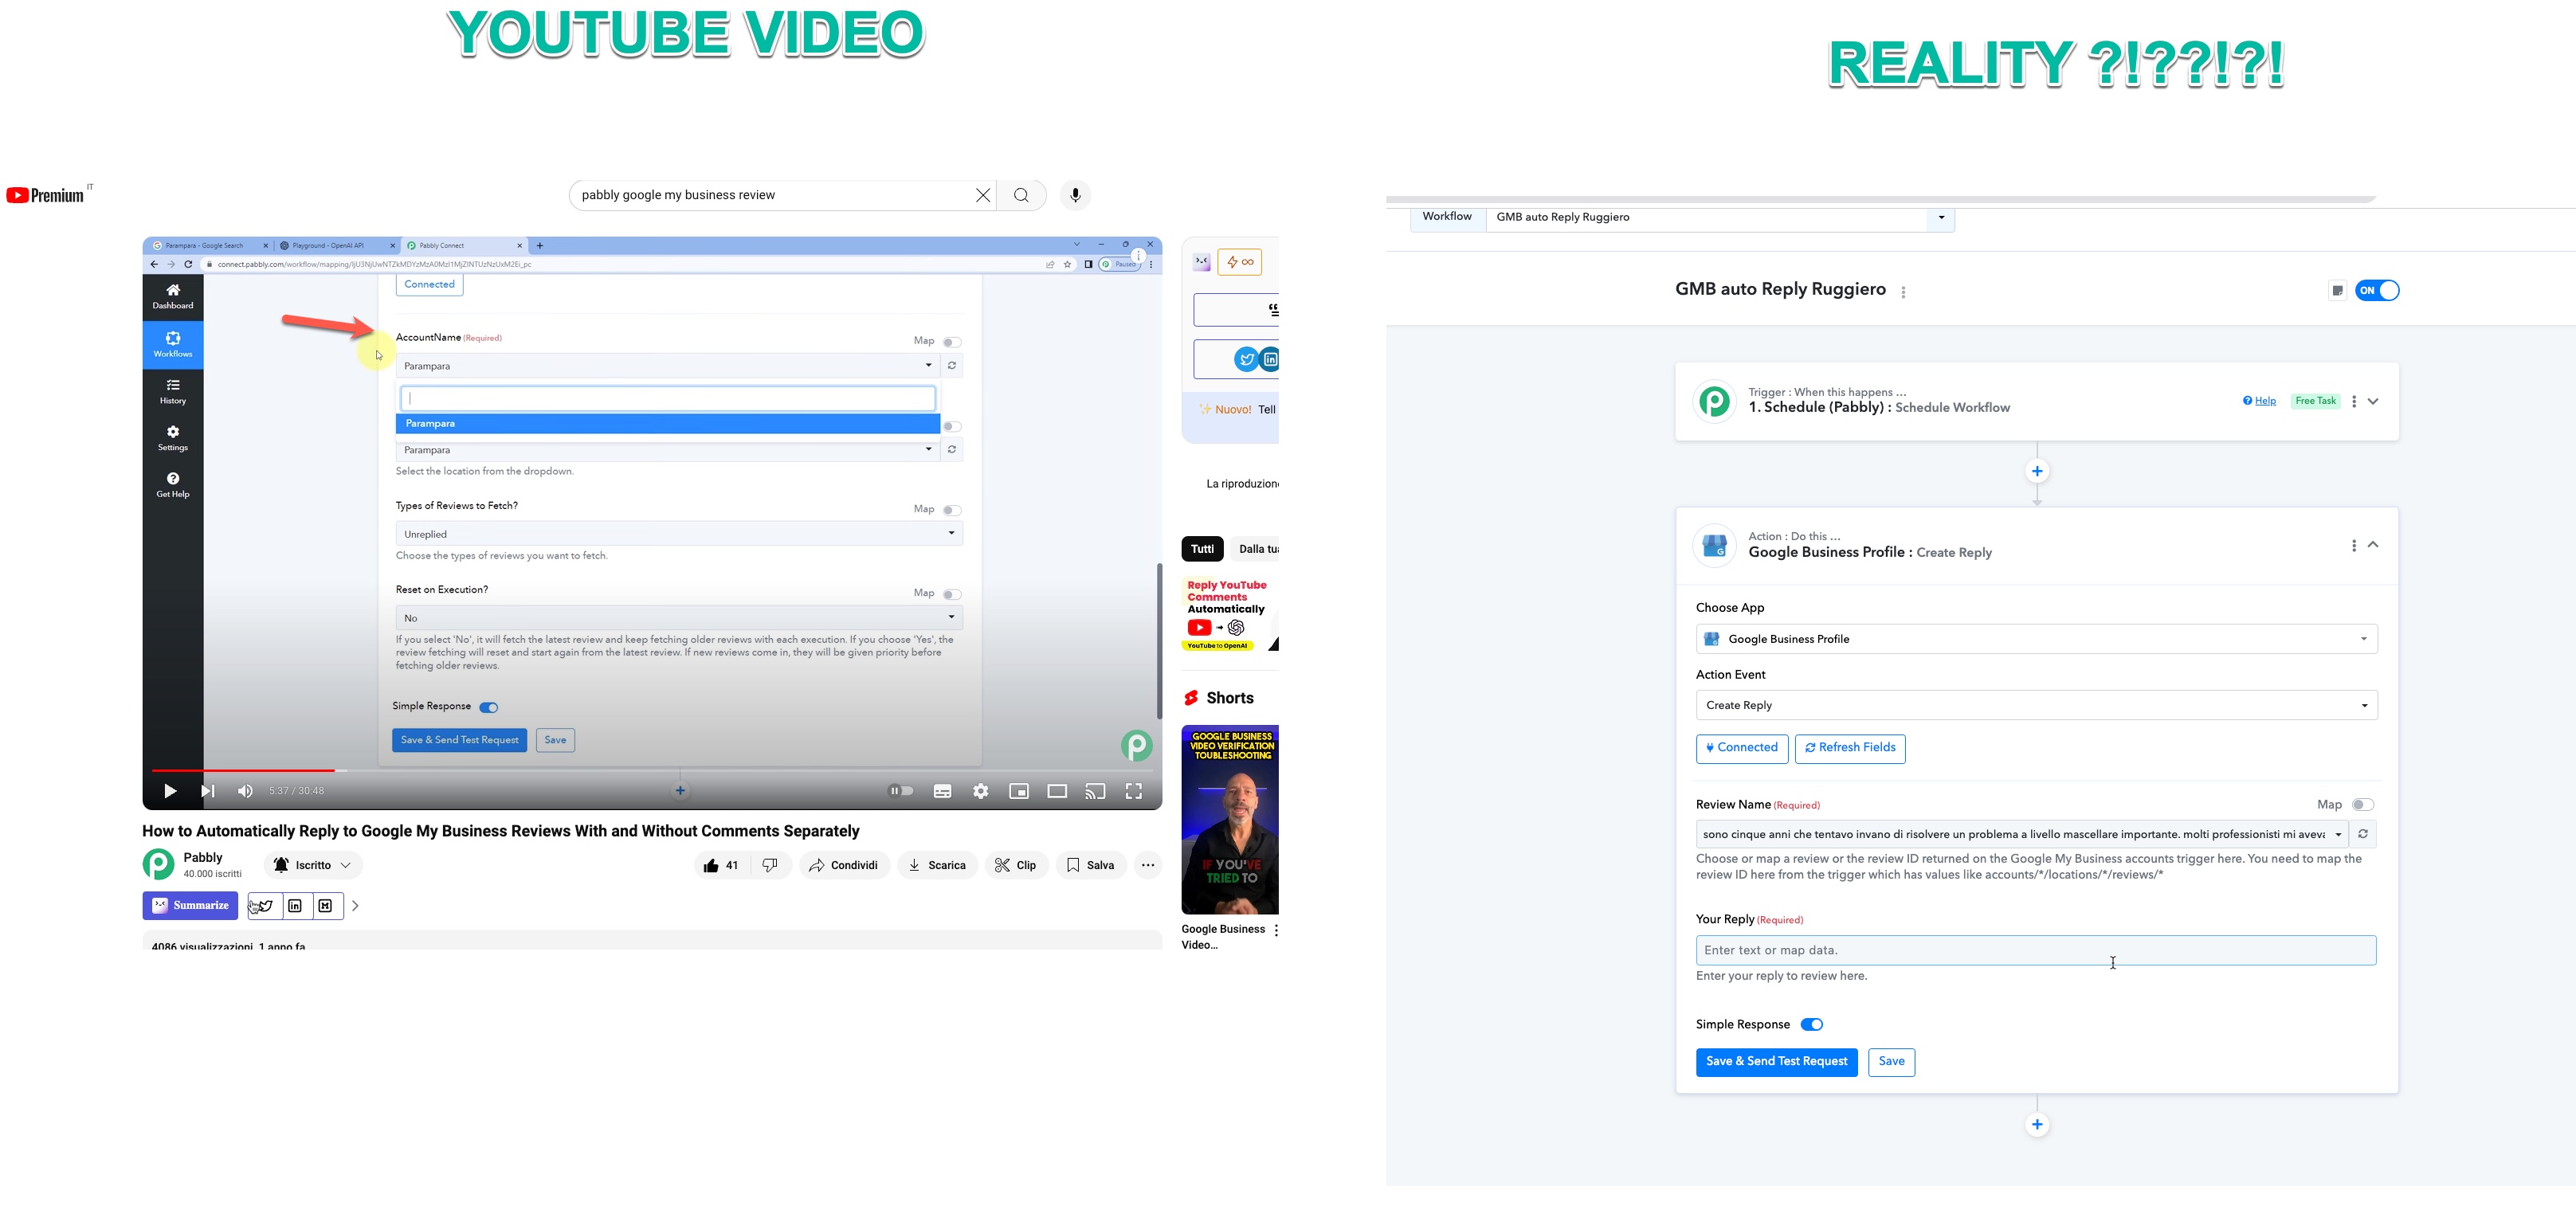Start voice search with the microphone

coord(1075,195)
